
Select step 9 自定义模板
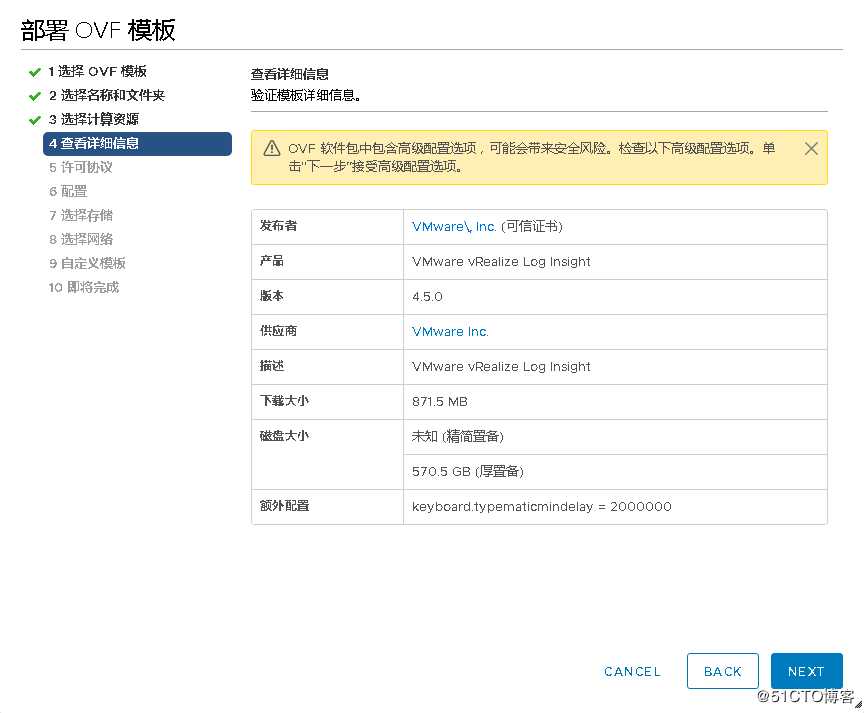click(87, 263)
